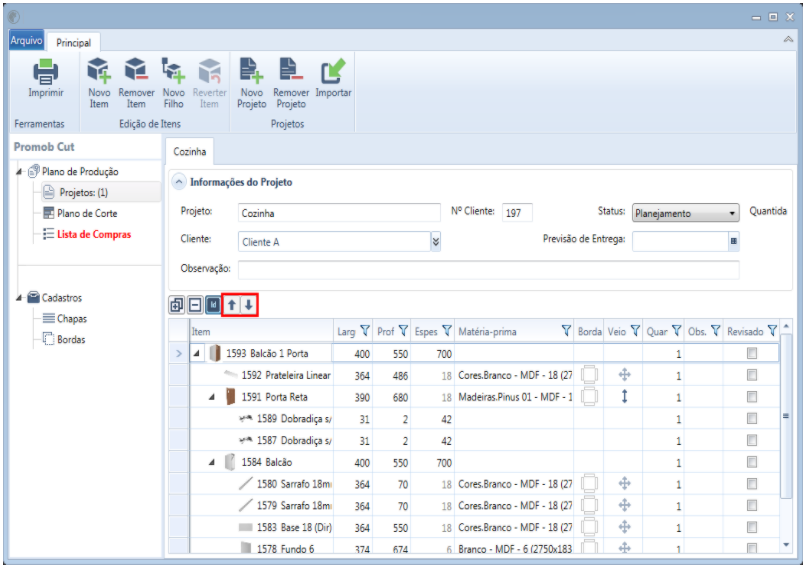Create a child item with Novo Filho
The width and height of the screenshot is (808, 568).
click(x=173, y=71)
